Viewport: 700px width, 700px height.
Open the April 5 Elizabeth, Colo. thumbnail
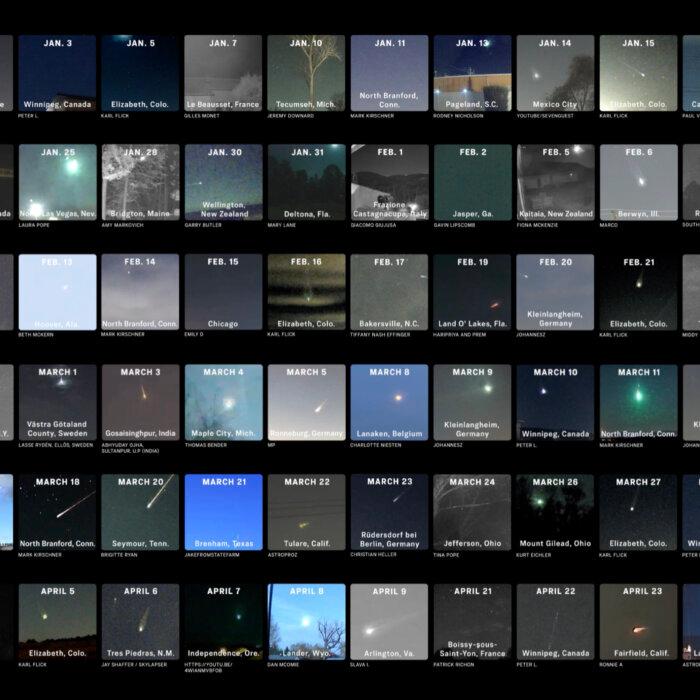click(x=58, y=622)
